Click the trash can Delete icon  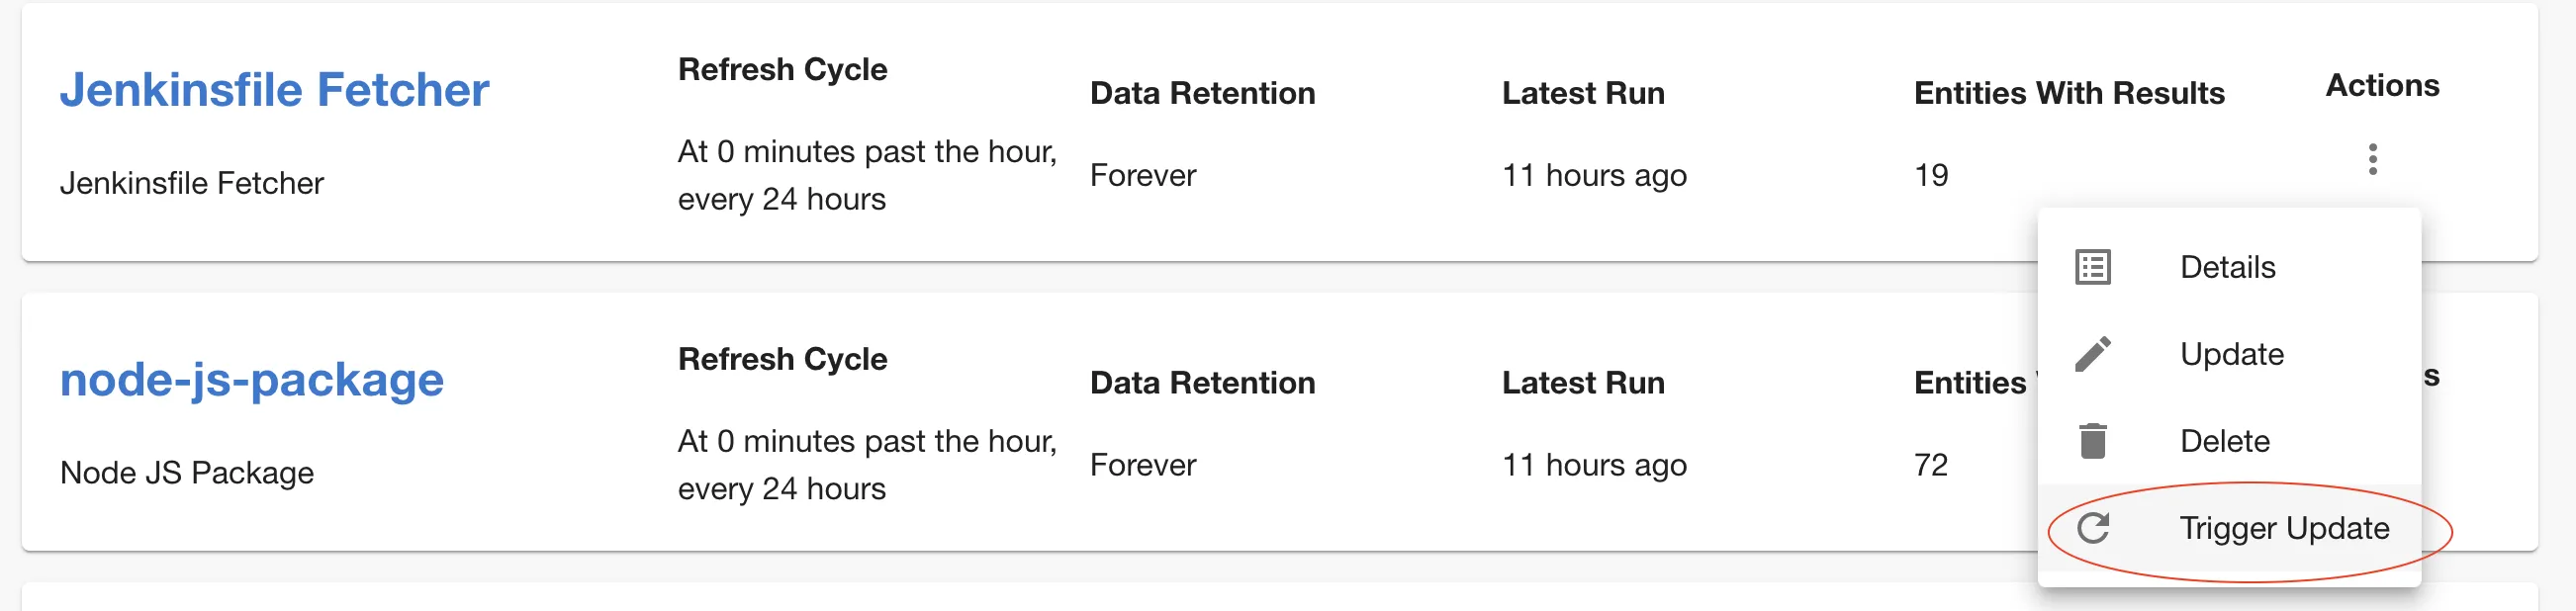tap(2093, 441)
